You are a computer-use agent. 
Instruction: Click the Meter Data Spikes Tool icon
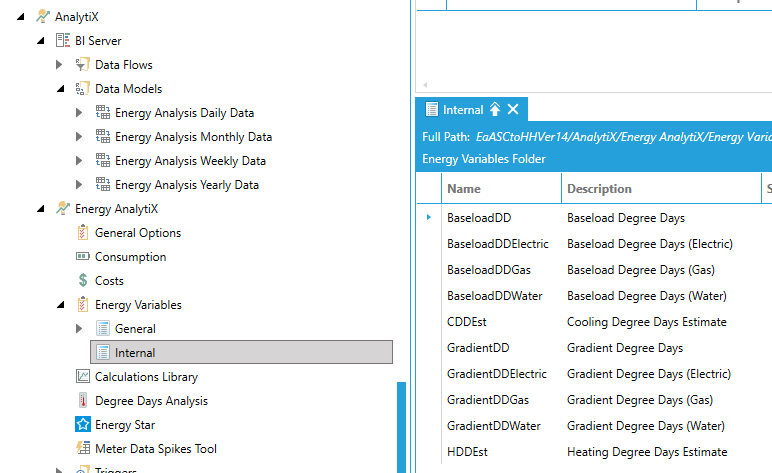(84, 449)
